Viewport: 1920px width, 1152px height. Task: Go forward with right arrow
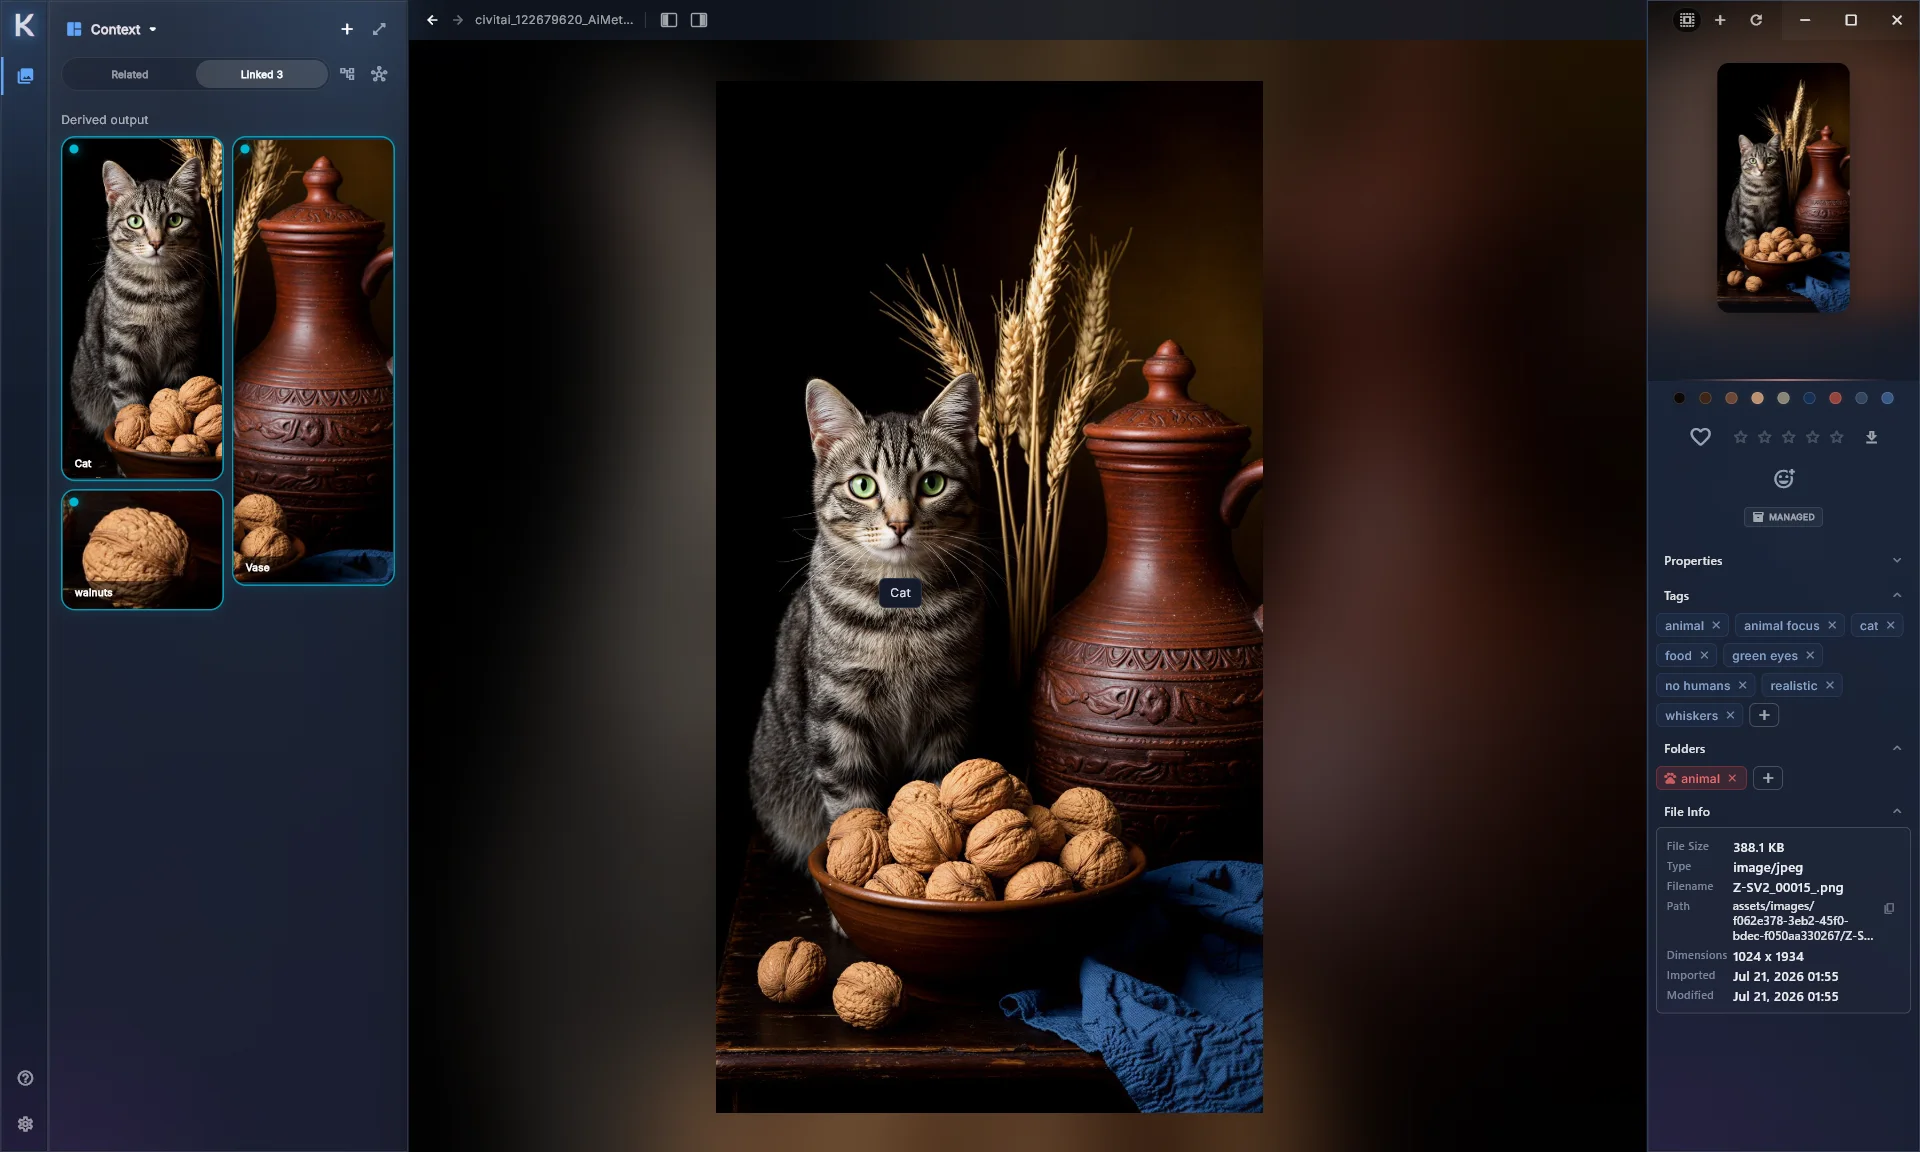coord(458,20)
